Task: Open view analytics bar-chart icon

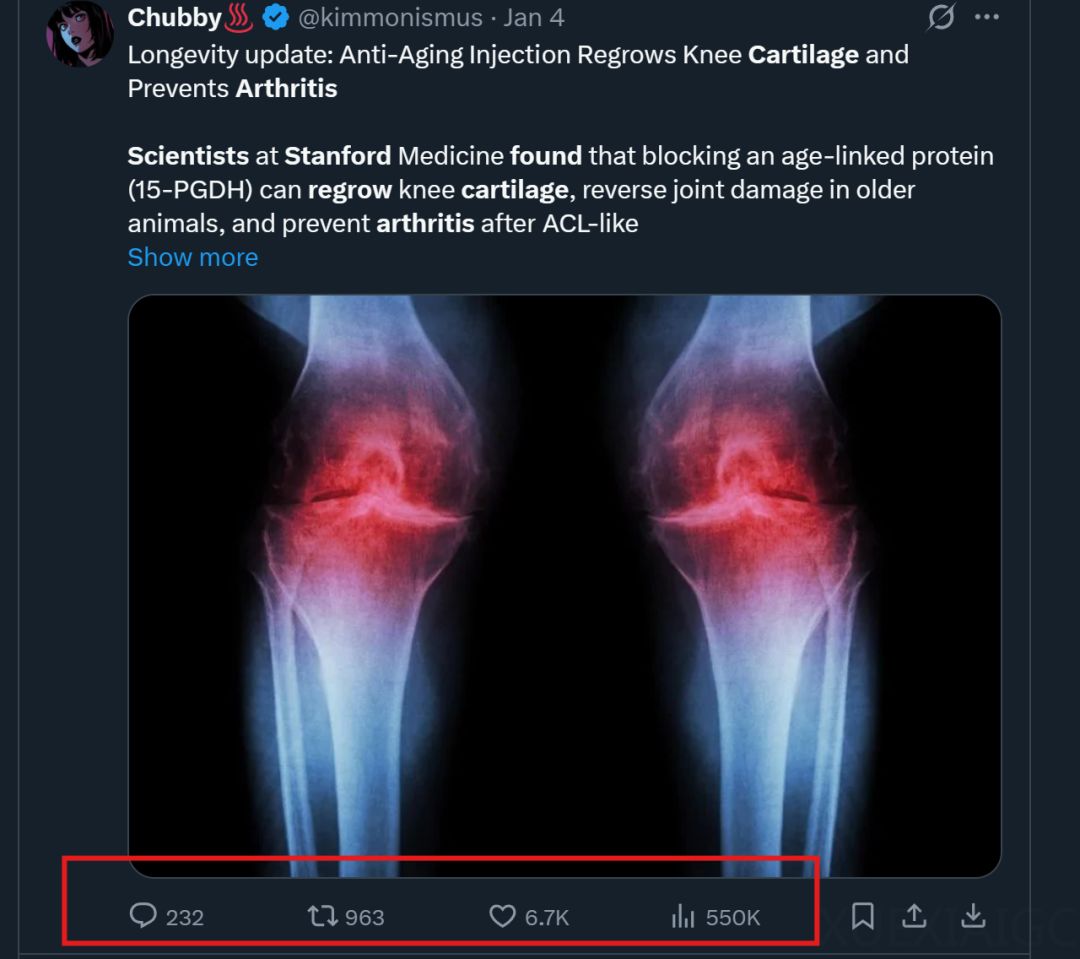Action: (x=683, y=916)
